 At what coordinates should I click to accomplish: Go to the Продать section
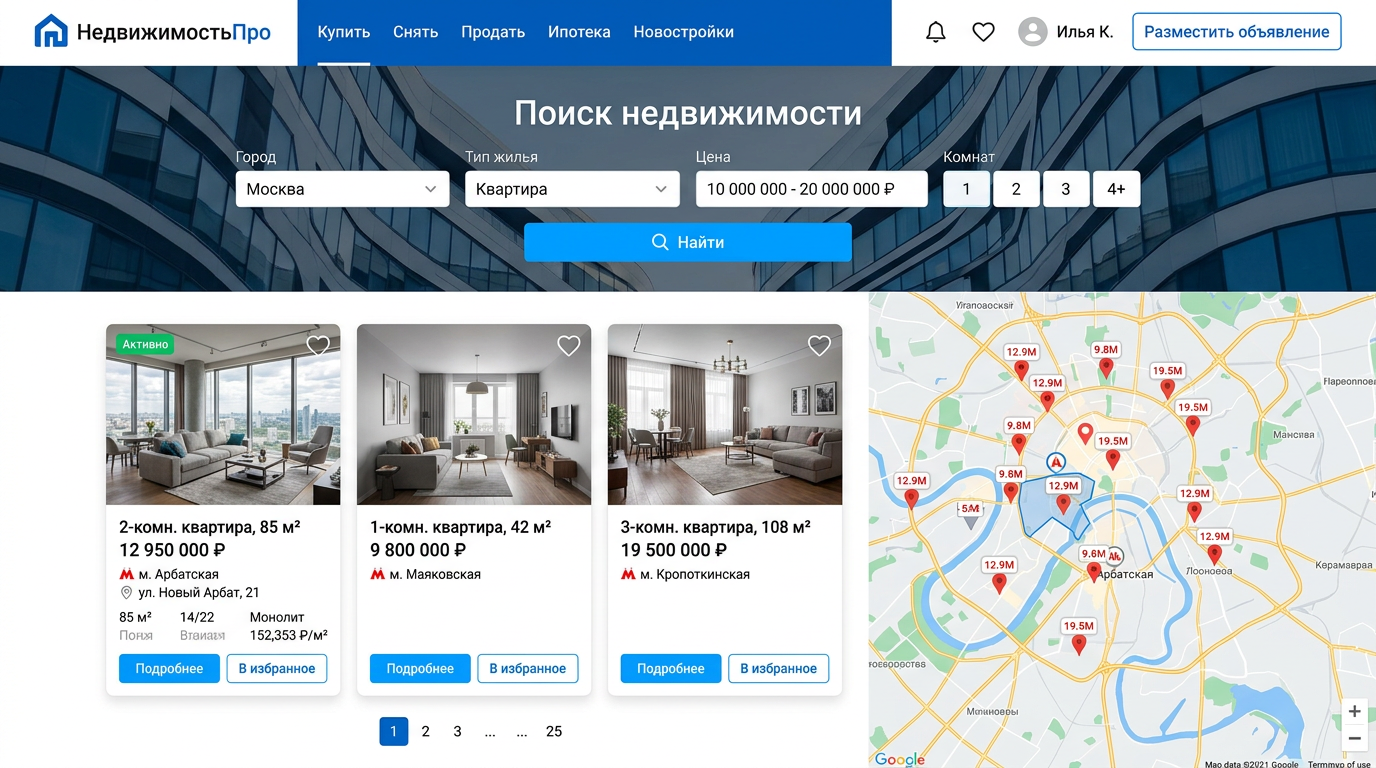493,32
